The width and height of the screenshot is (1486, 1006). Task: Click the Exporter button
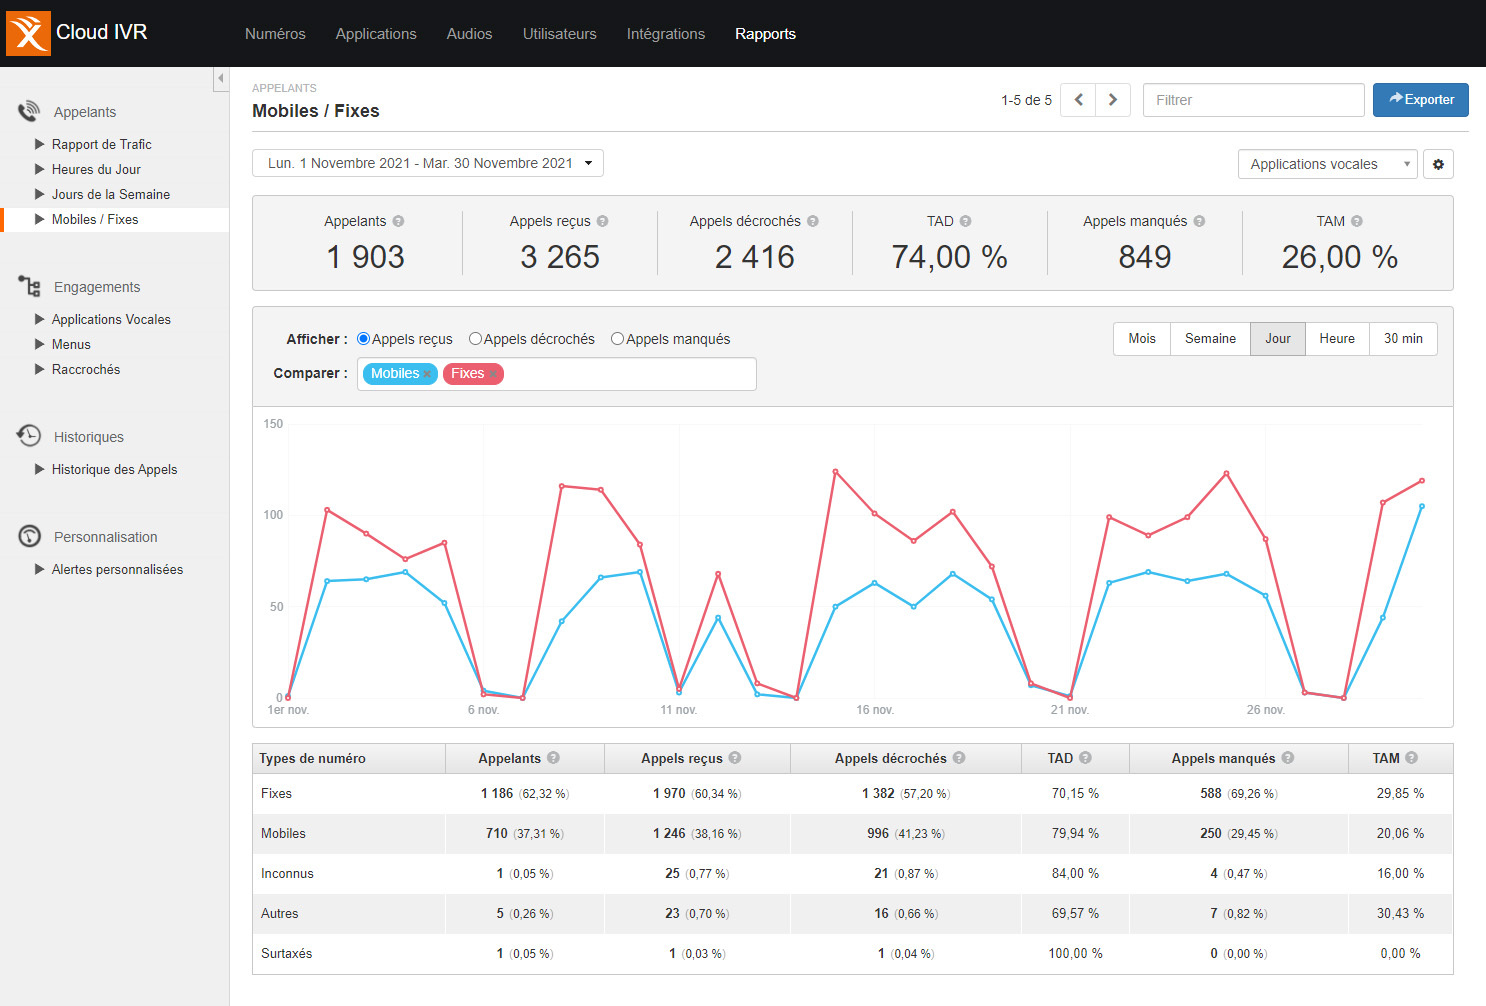(x=1420, y=100)
